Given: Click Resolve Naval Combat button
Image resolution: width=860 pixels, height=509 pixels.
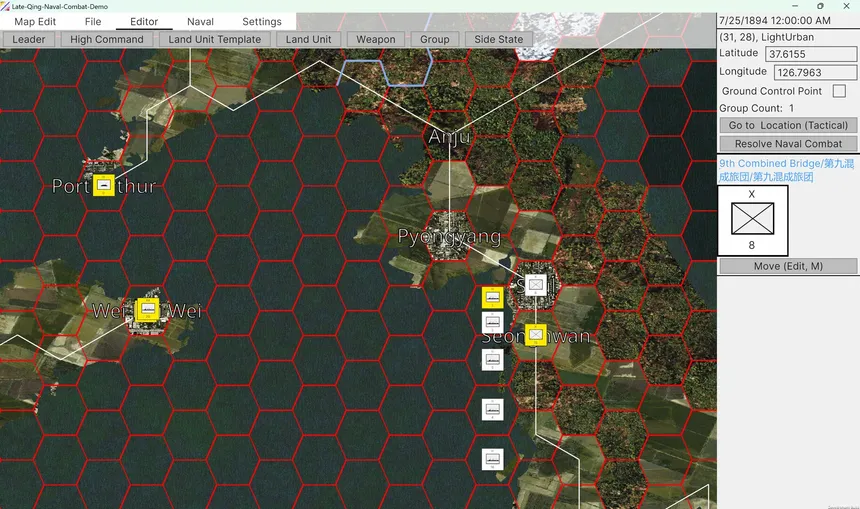Looking at the screenshot, I should [788, 144].
